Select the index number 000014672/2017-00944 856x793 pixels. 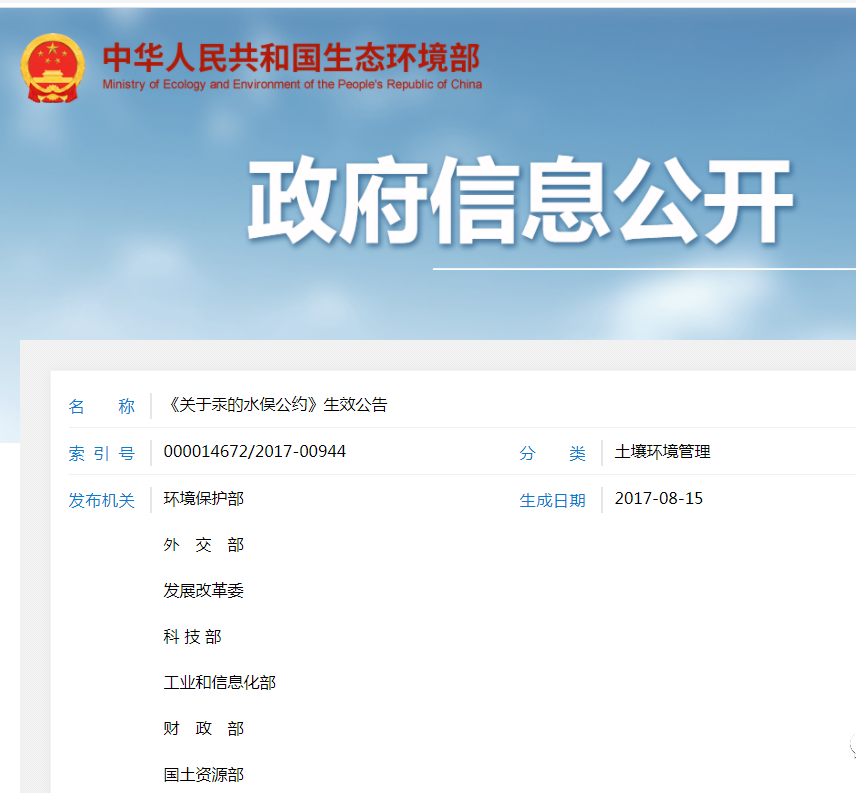(x=255, y=452)
